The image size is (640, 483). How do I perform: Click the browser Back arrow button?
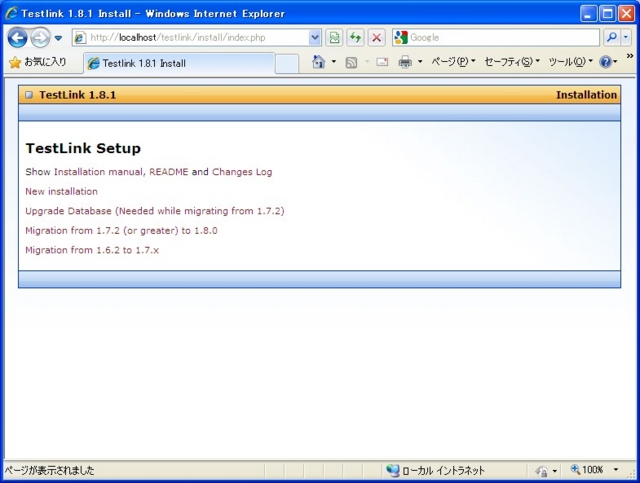click(x=18, y=38)
